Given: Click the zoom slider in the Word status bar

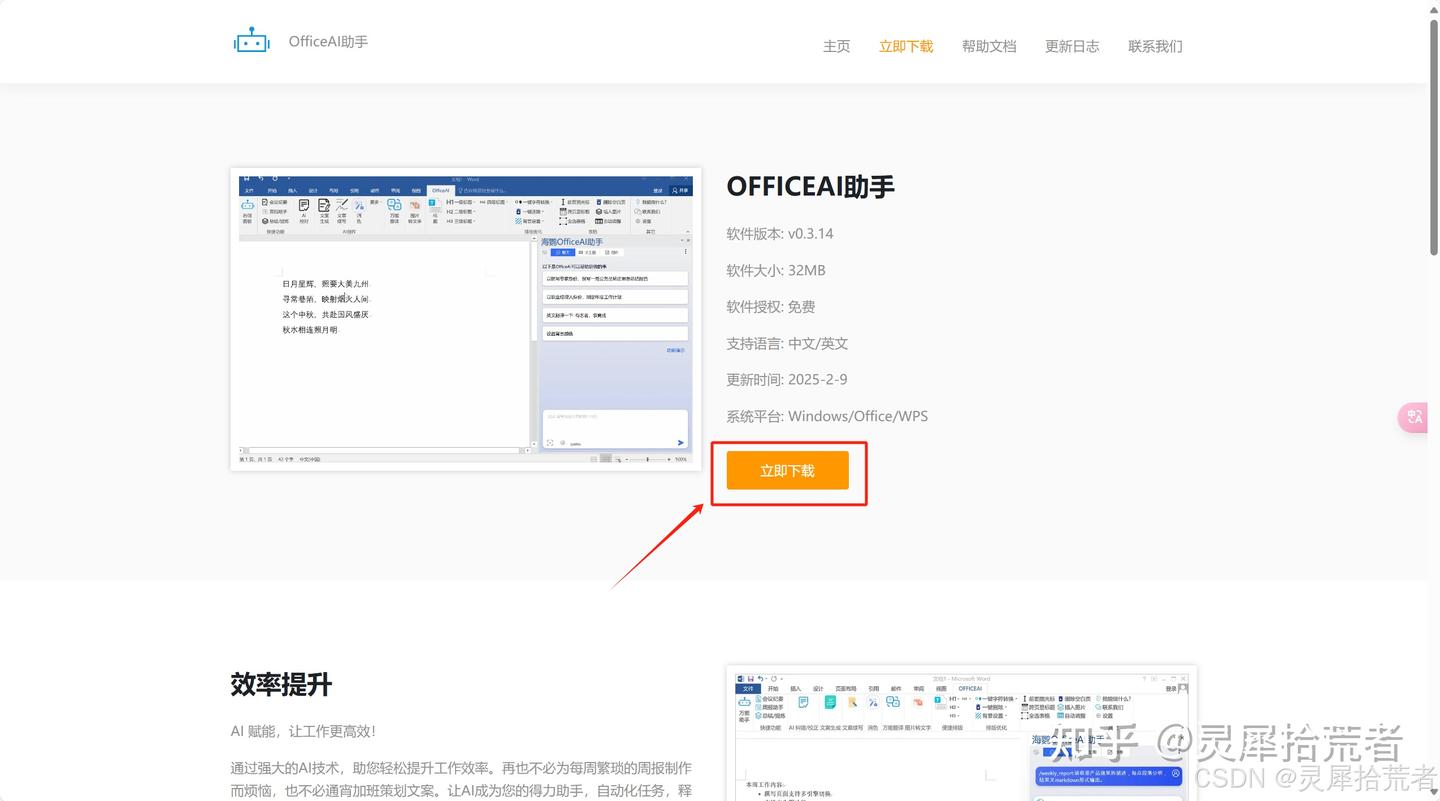Looking at the screenshot, I should point(648,458).
